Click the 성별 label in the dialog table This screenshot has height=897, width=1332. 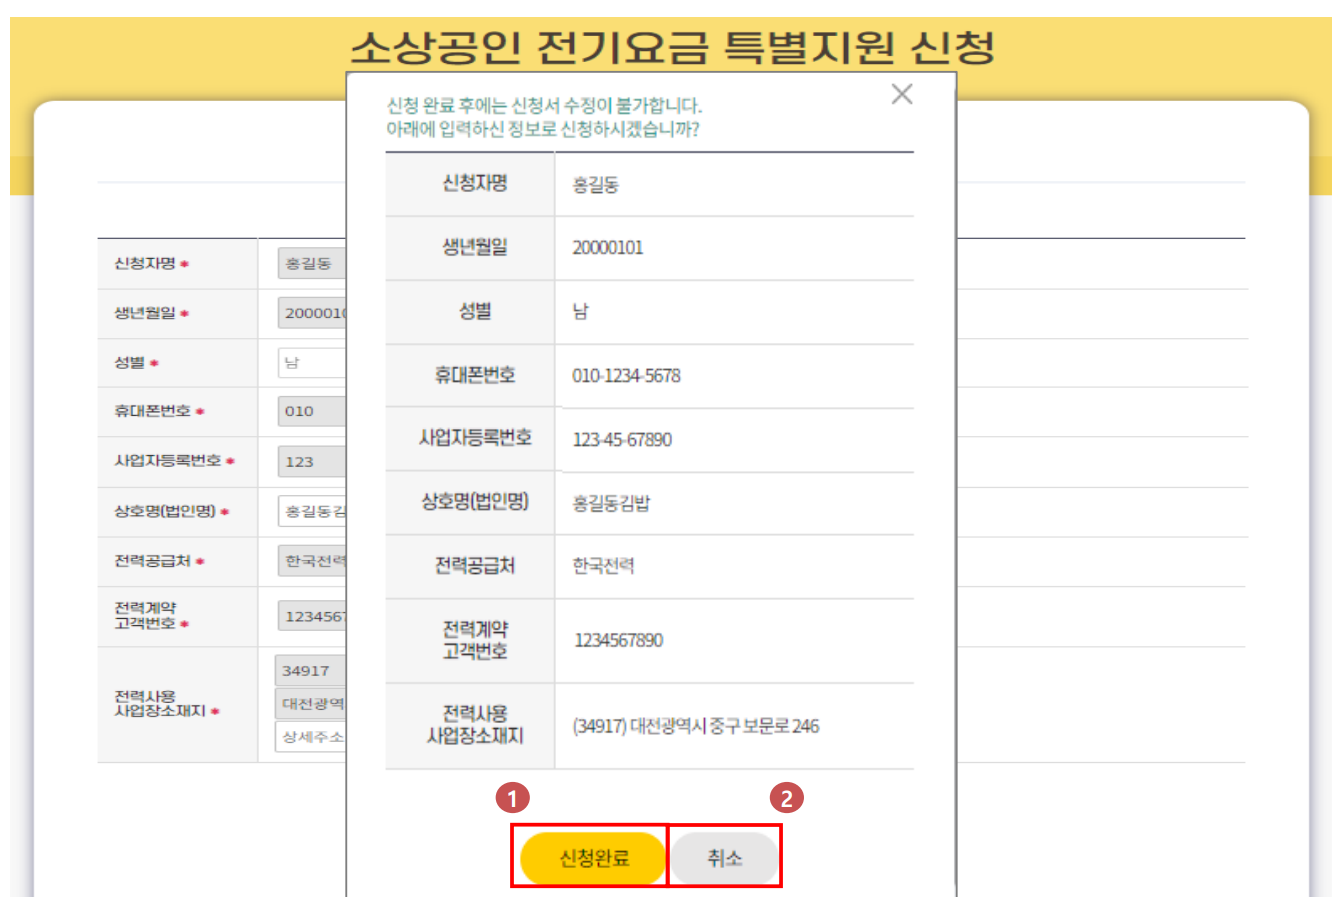[x=475, y=311]
